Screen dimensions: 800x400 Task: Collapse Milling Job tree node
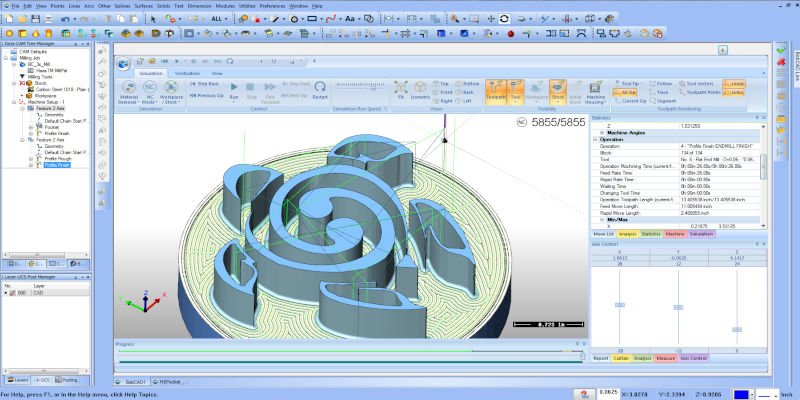click(x=6, y=58)
